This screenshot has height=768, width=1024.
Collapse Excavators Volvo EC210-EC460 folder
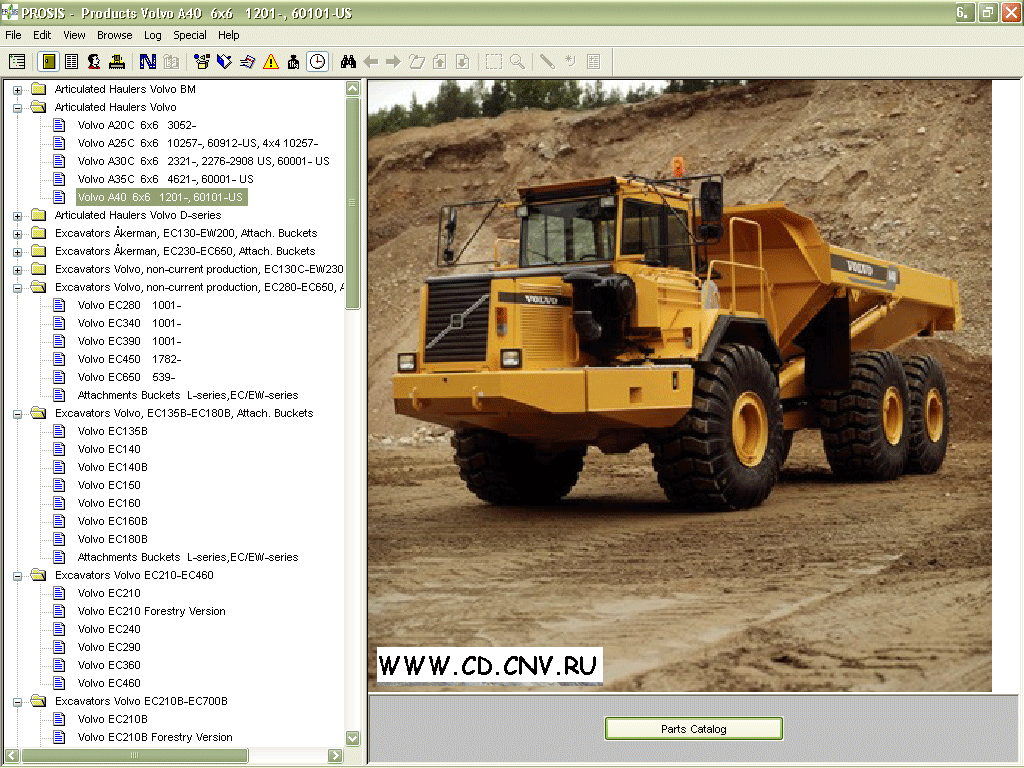coord(18,575)
